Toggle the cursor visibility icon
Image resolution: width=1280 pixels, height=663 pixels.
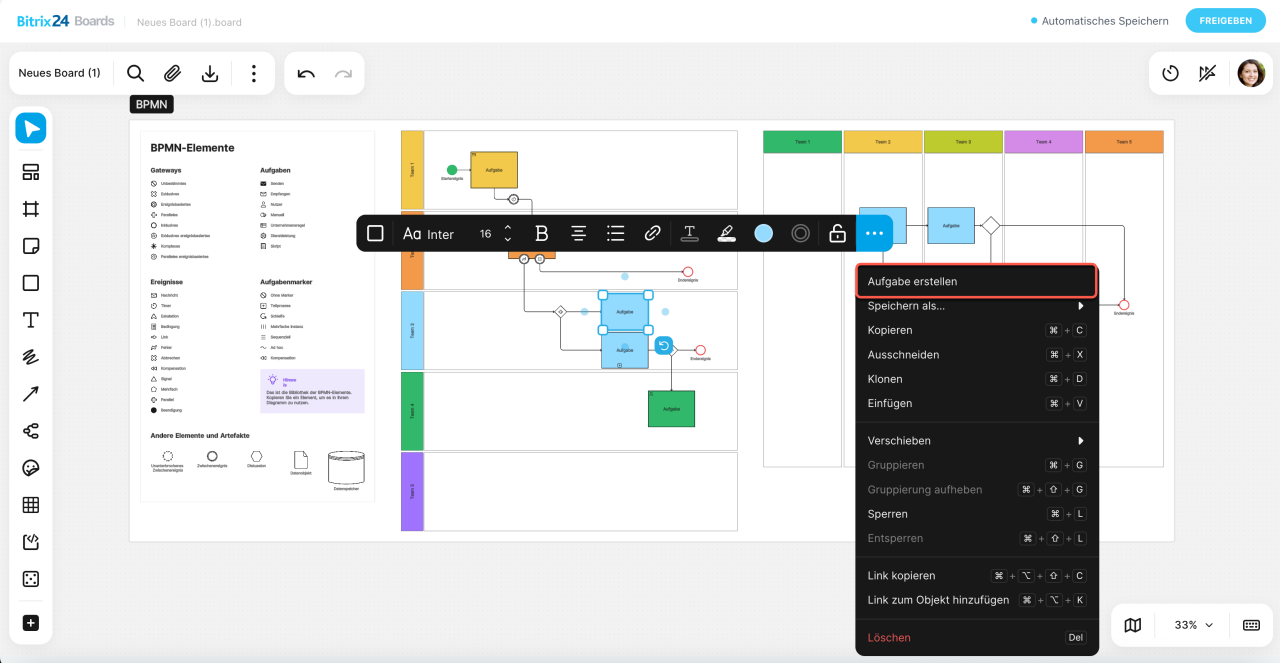click(x=1208, y=73)
